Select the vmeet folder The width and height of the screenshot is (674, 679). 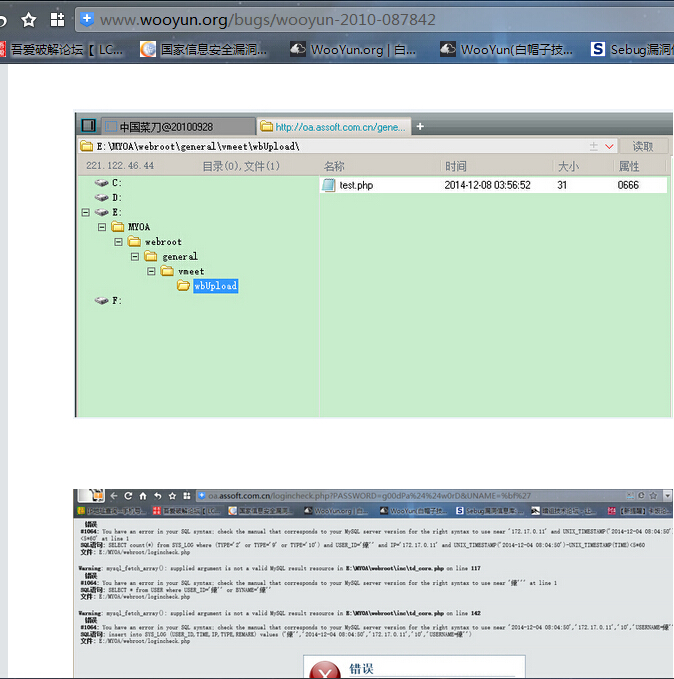pyautogui.click(x=182, y=271)
